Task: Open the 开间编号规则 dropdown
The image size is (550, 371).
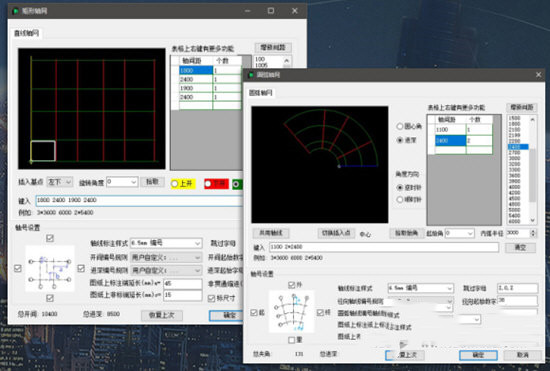Action: (x=166, y=258)
